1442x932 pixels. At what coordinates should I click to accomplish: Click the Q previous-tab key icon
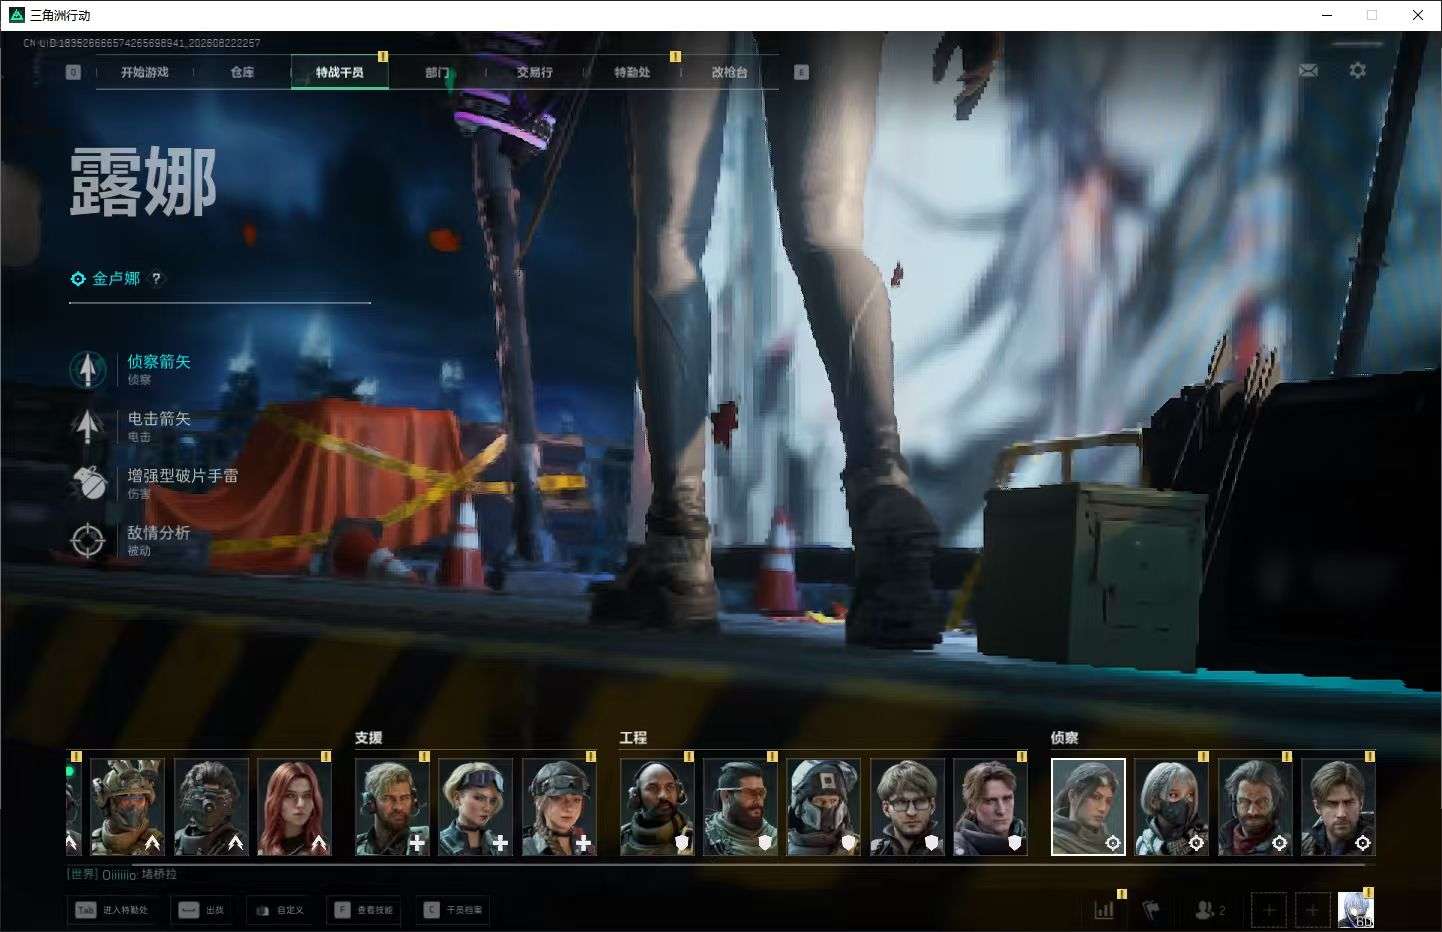click(x=73, y=72)
